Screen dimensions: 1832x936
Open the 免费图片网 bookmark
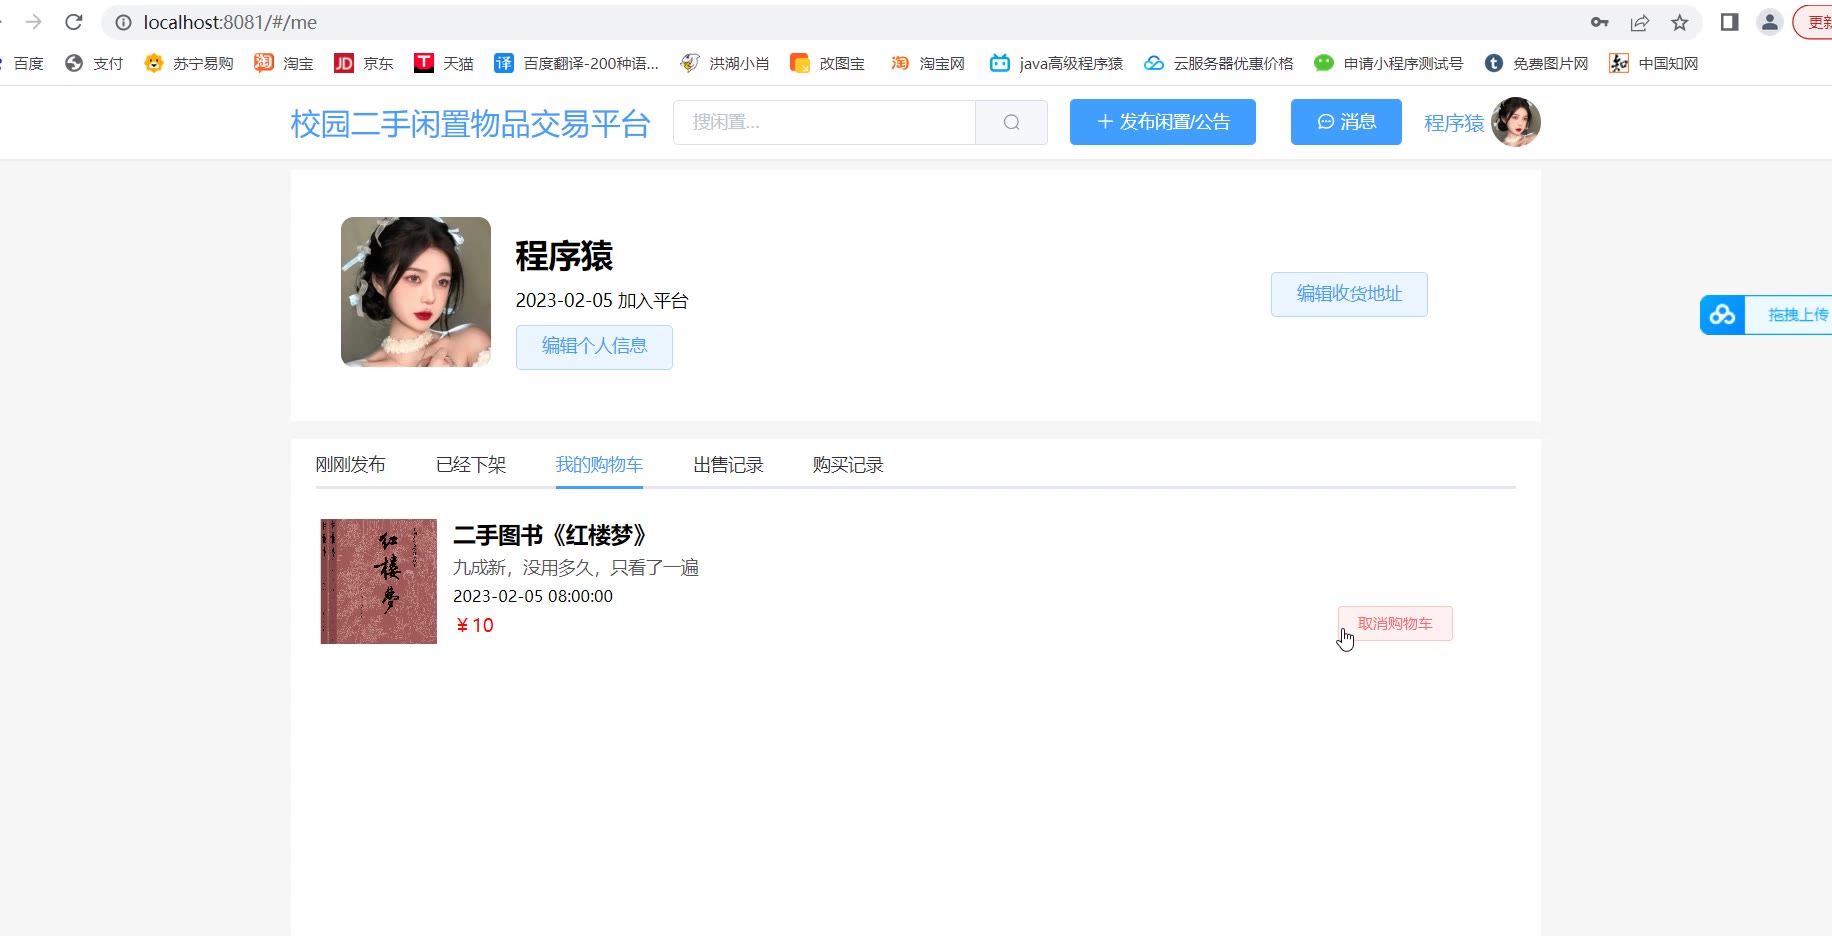point(1536,63)
